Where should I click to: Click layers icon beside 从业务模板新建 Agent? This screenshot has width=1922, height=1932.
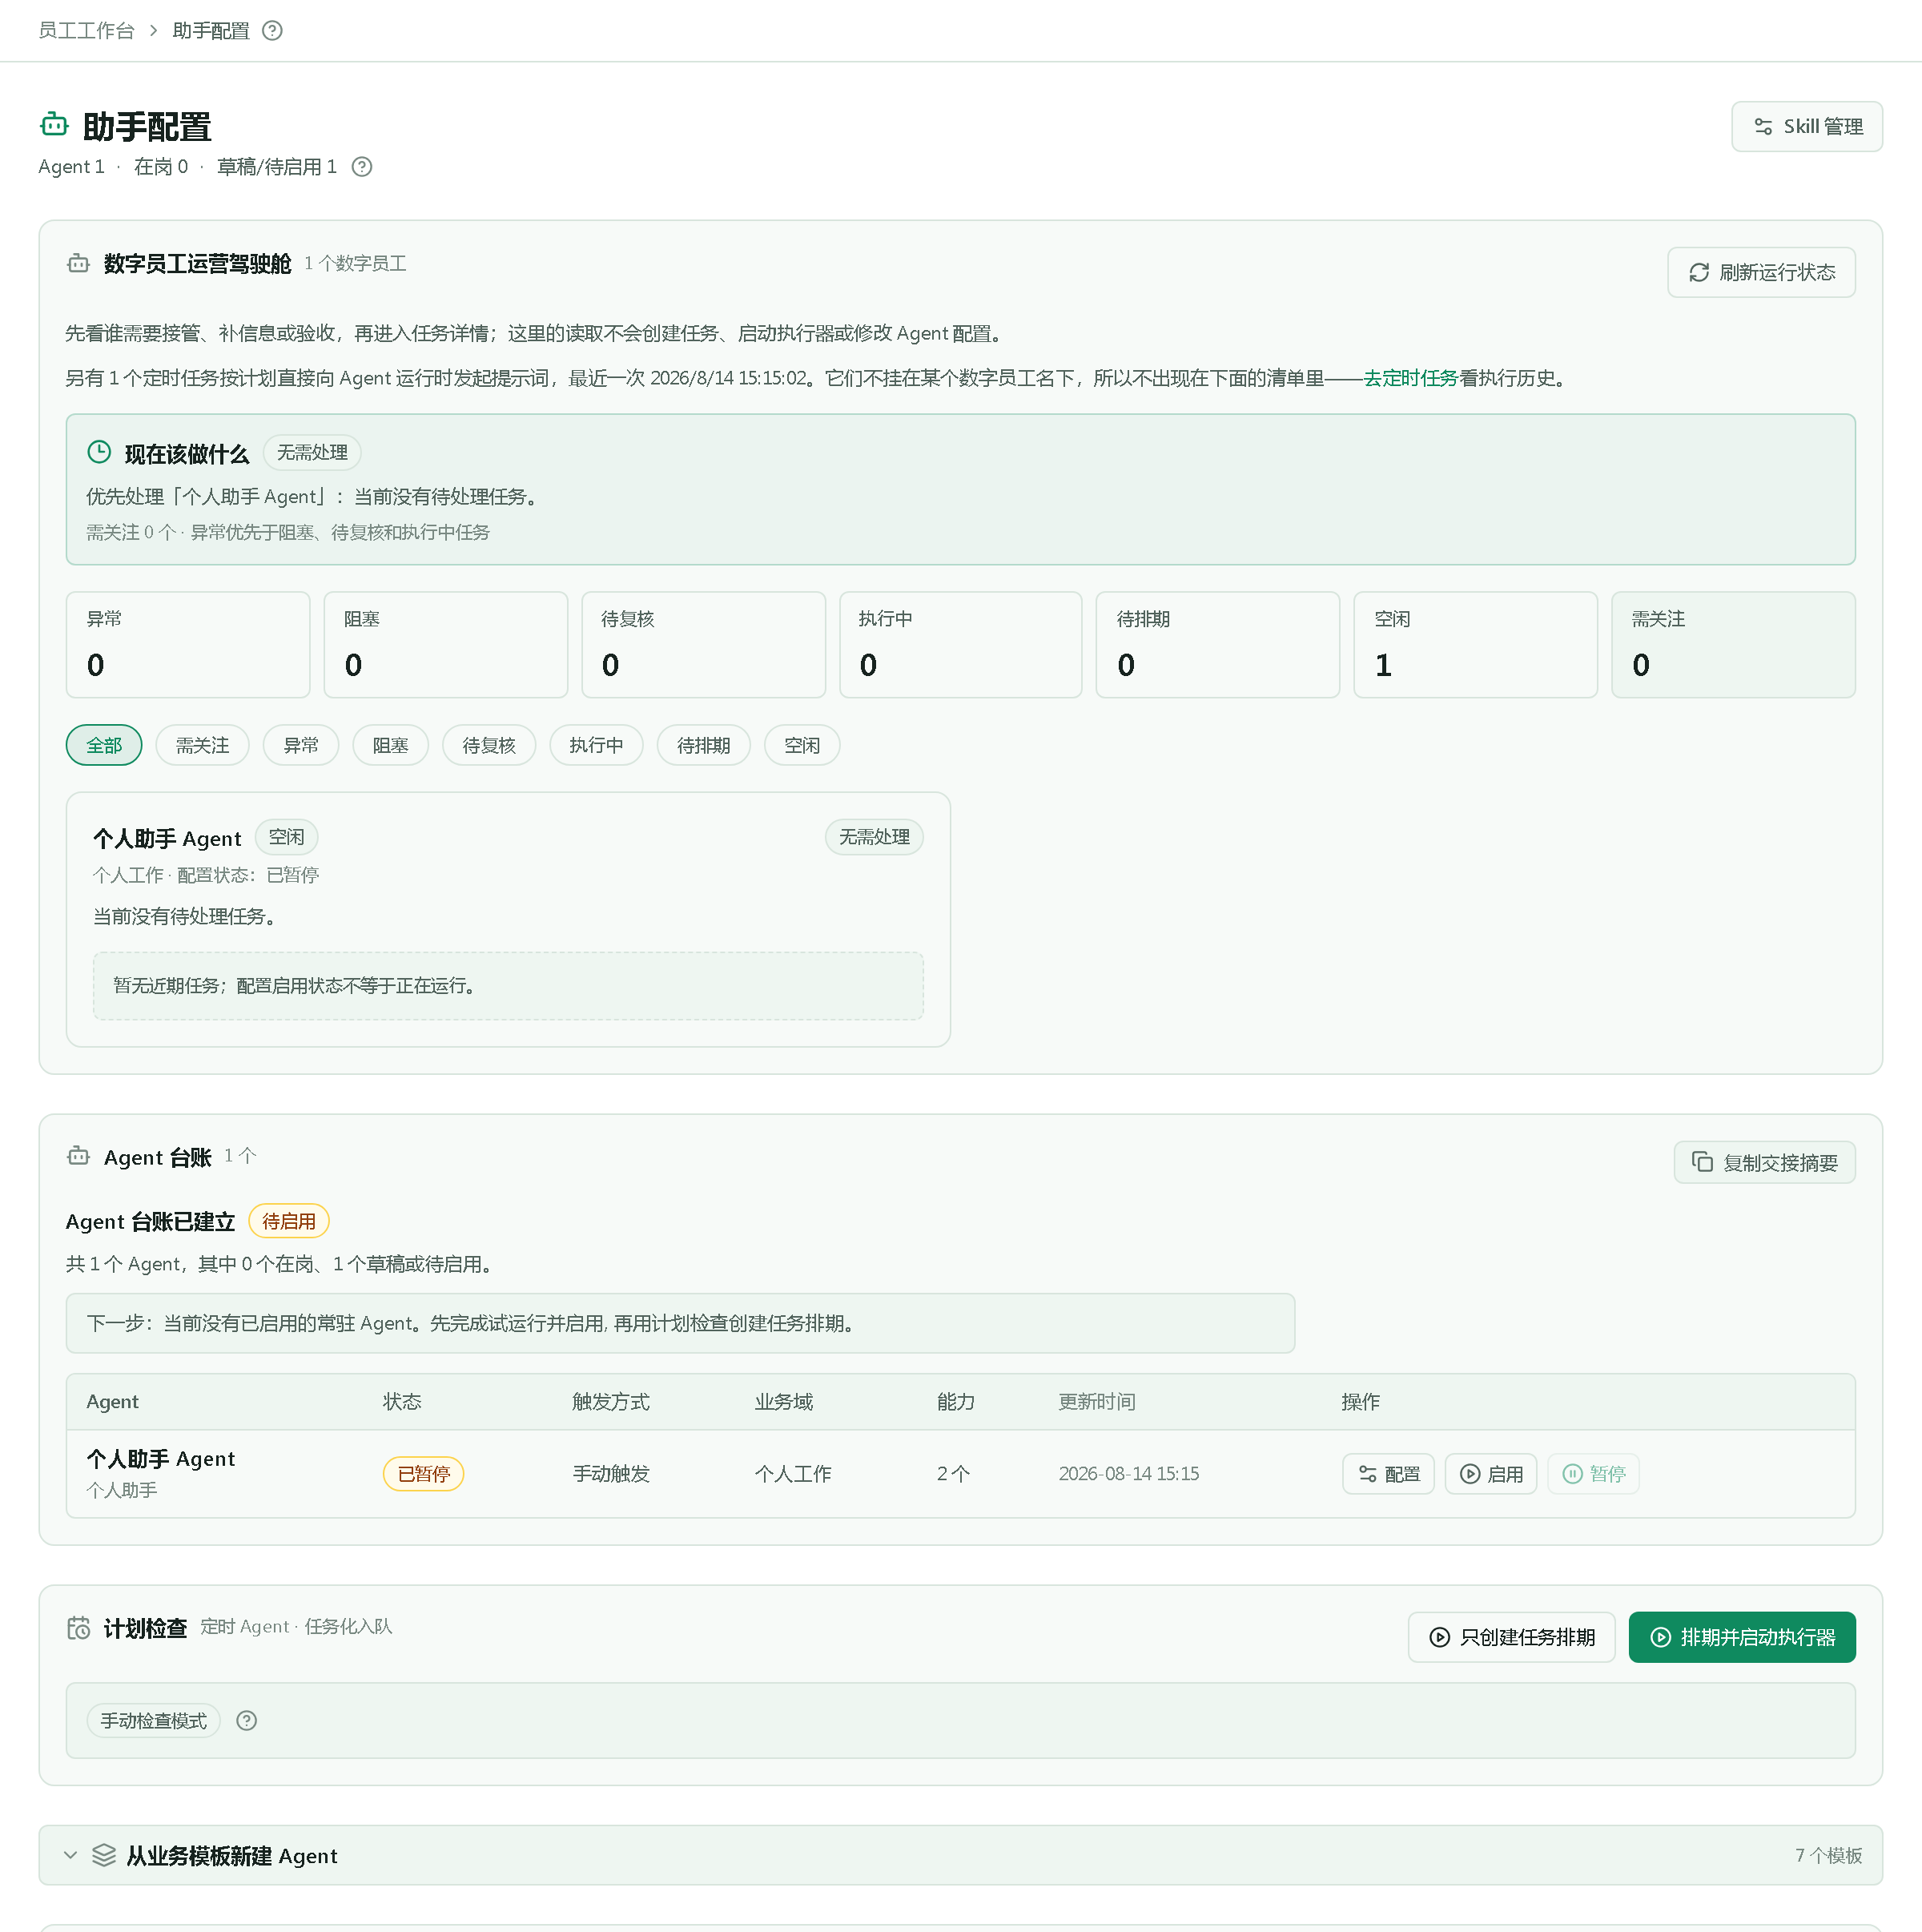tap(104, 1856)
